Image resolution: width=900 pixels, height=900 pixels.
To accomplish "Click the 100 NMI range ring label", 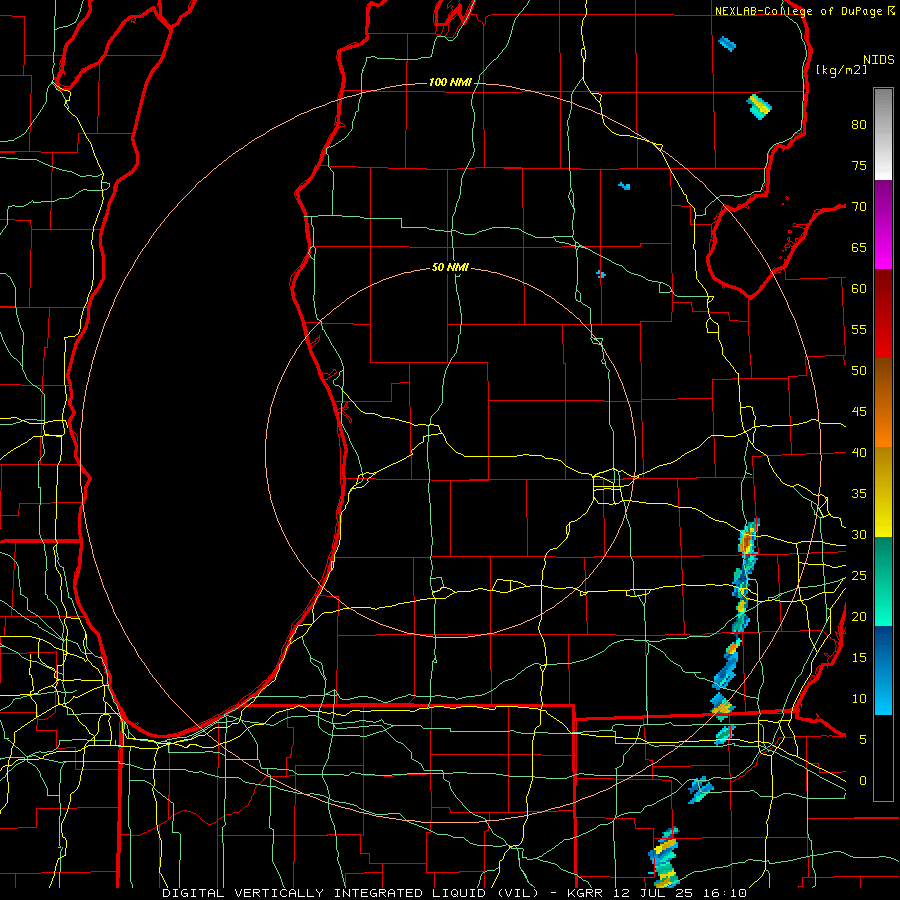I will pyautogui.click(x=450, y=83).
